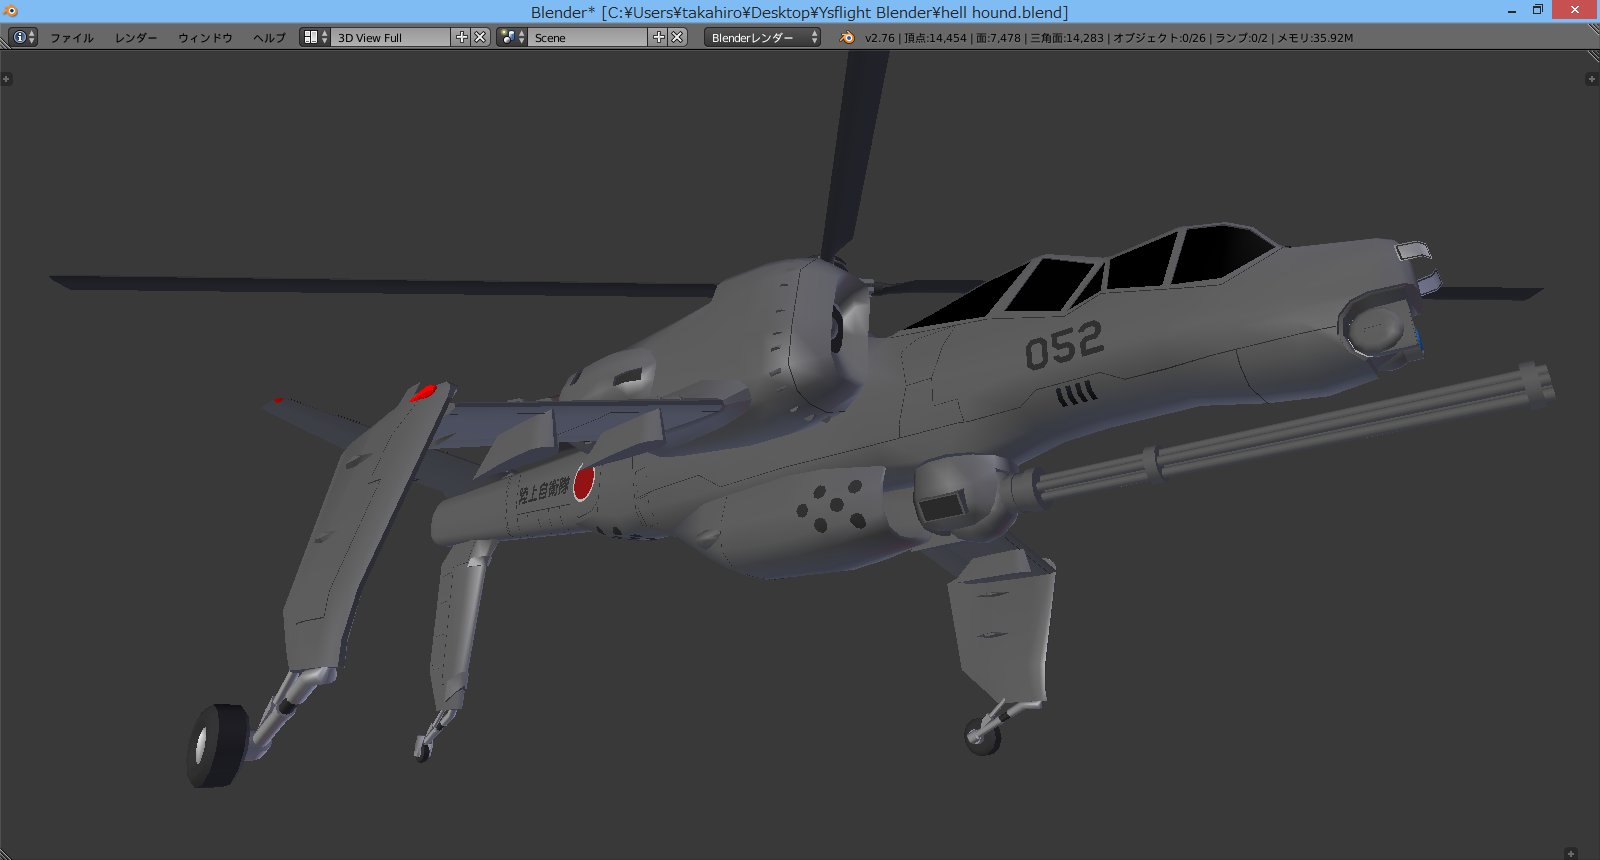
Task: Delete the current Scene
Action: (x=678, y=37)
